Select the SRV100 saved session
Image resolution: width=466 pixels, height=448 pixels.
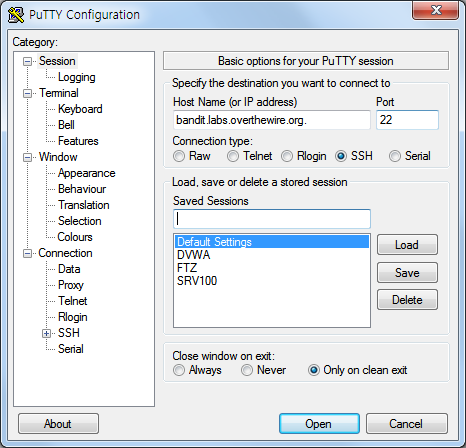pyautogui.click(x=272, y=281)
